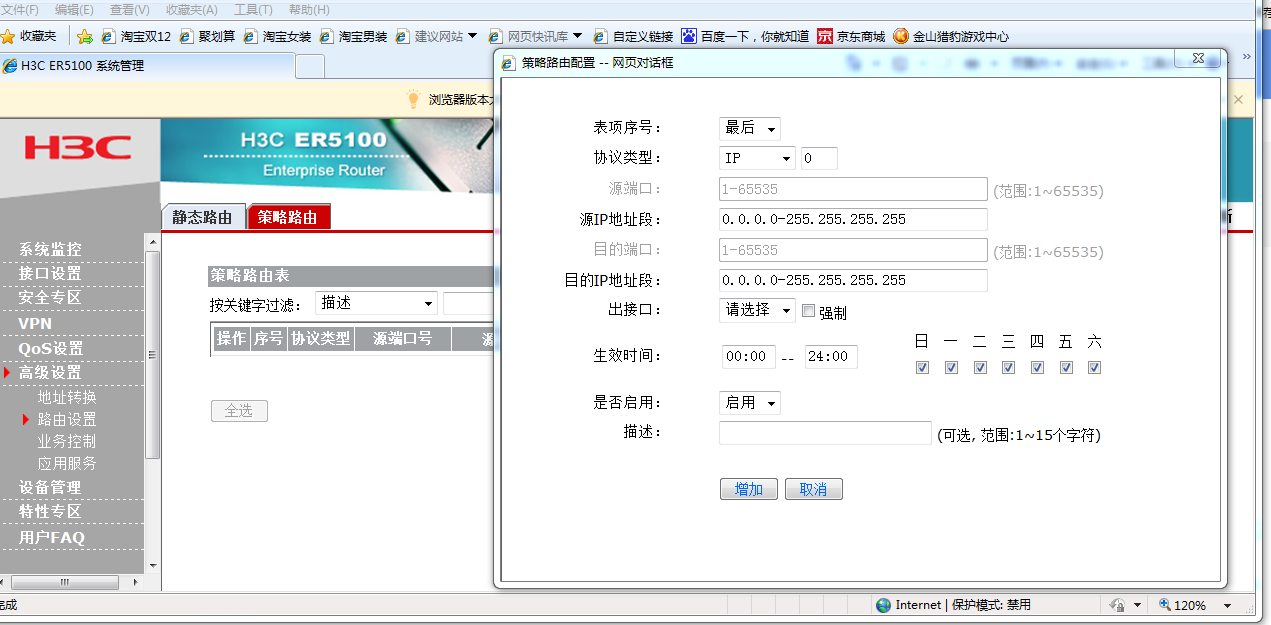The height and width of the screenshot is (625, 1271).
Task: Uncheck the 二 (Tuesday) checkbox
Action: (x=980, y=367)
